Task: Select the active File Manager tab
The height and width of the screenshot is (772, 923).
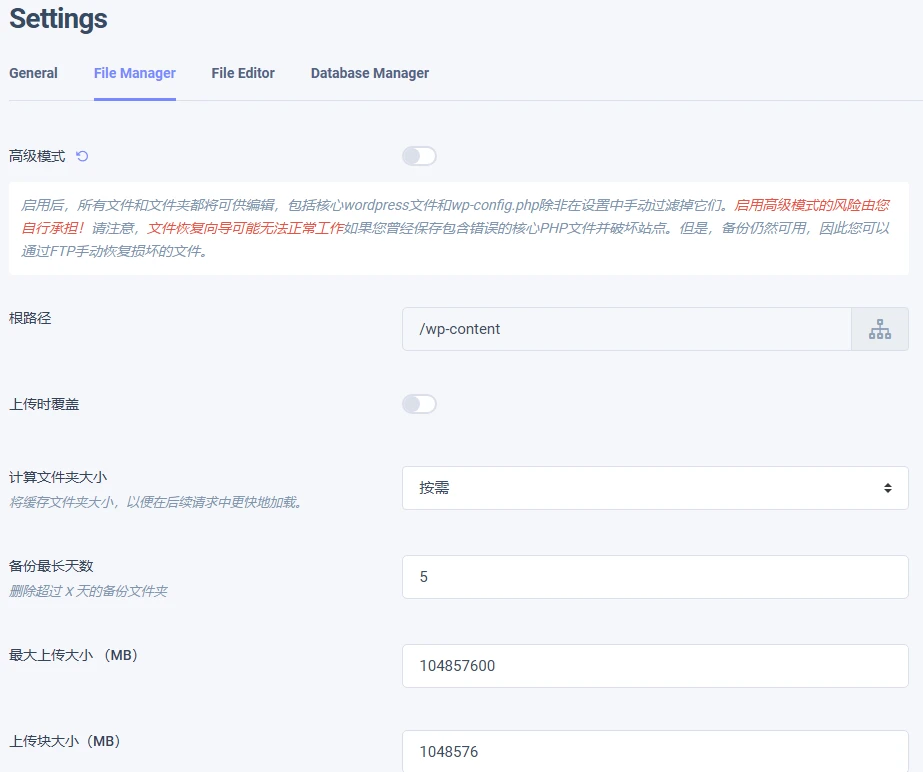Action: point(135,73)
